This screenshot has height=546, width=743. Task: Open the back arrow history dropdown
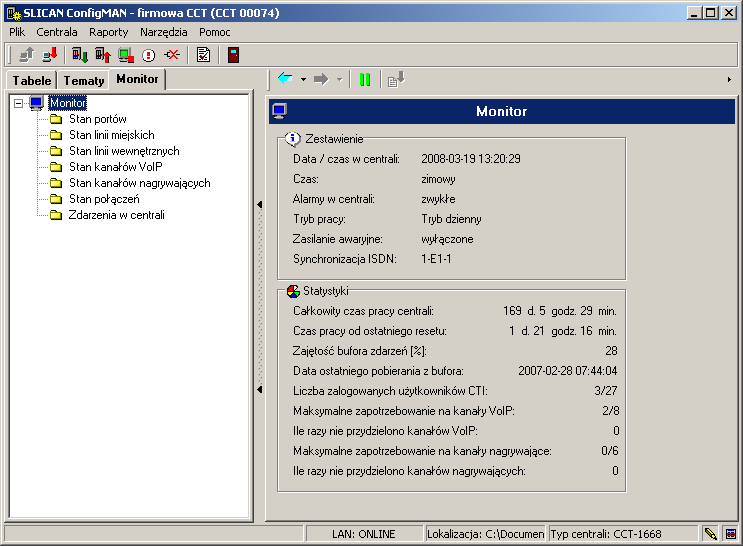pos(303,80)
